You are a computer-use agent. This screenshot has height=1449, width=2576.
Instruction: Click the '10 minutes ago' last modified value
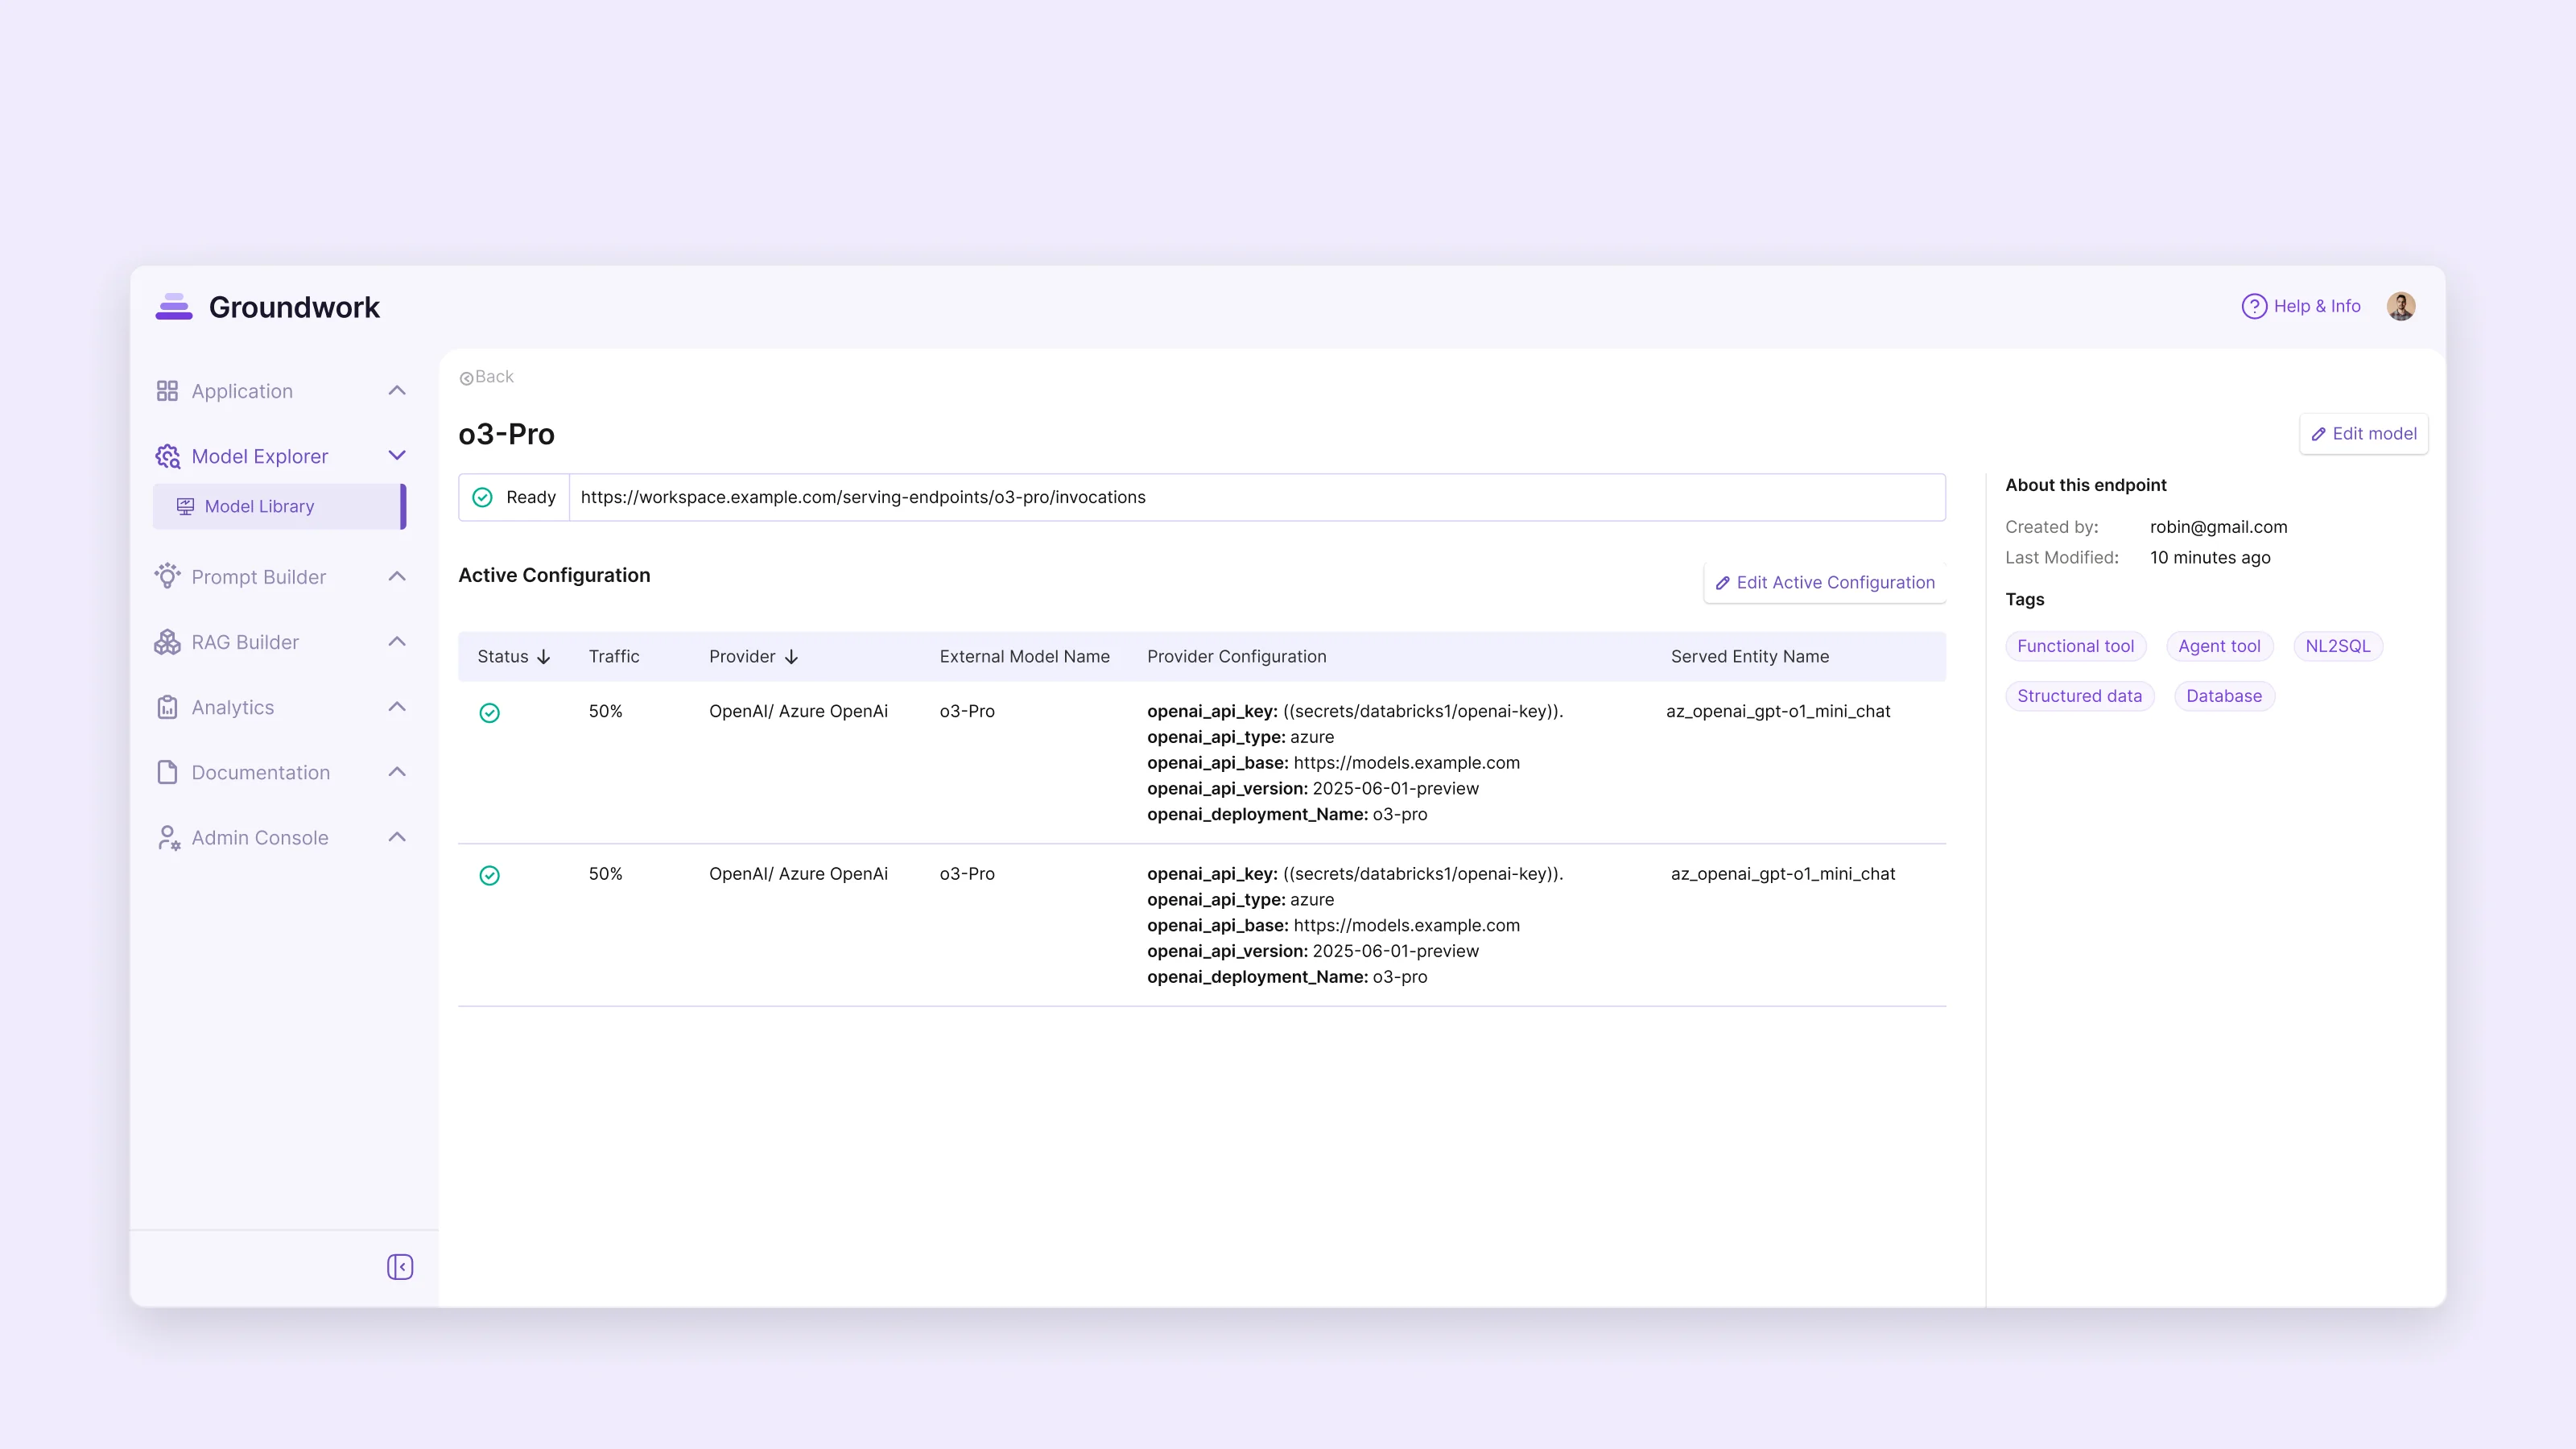(2210, 558)
